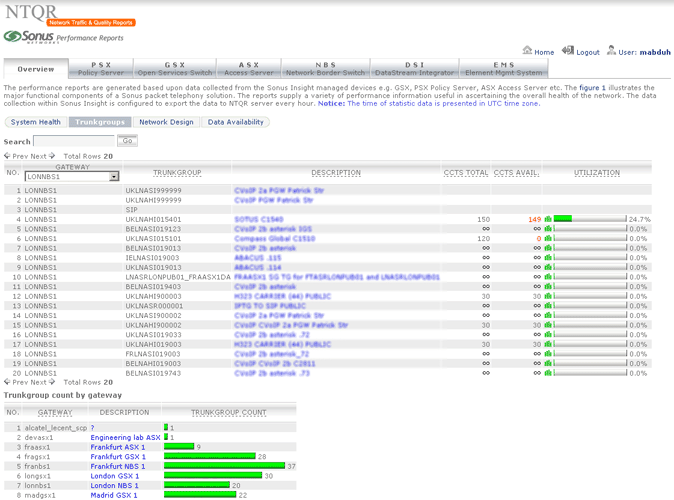Show the Data Availability sub-tab
The image size is (674, 500).
tap(236, 122)
